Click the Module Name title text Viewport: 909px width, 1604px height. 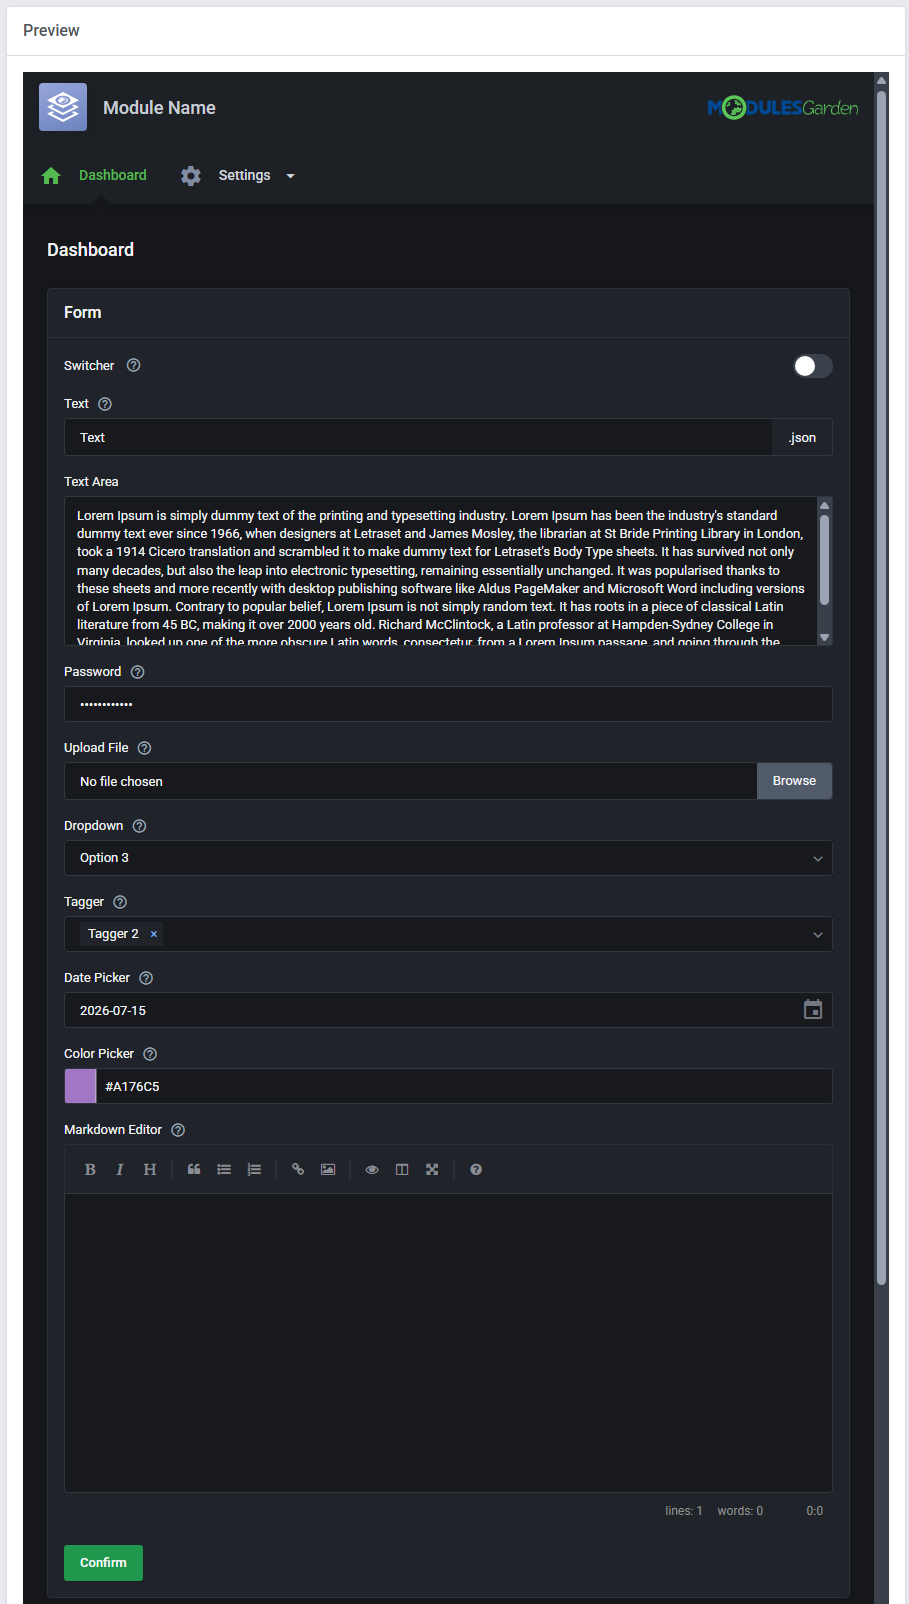(159, 108)
